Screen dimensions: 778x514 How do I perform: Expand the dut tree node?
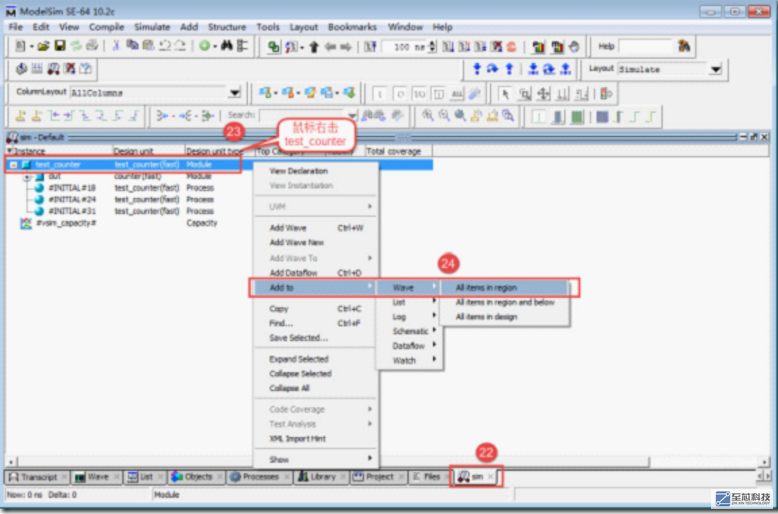pyautogui.click(x=27, y=177)
